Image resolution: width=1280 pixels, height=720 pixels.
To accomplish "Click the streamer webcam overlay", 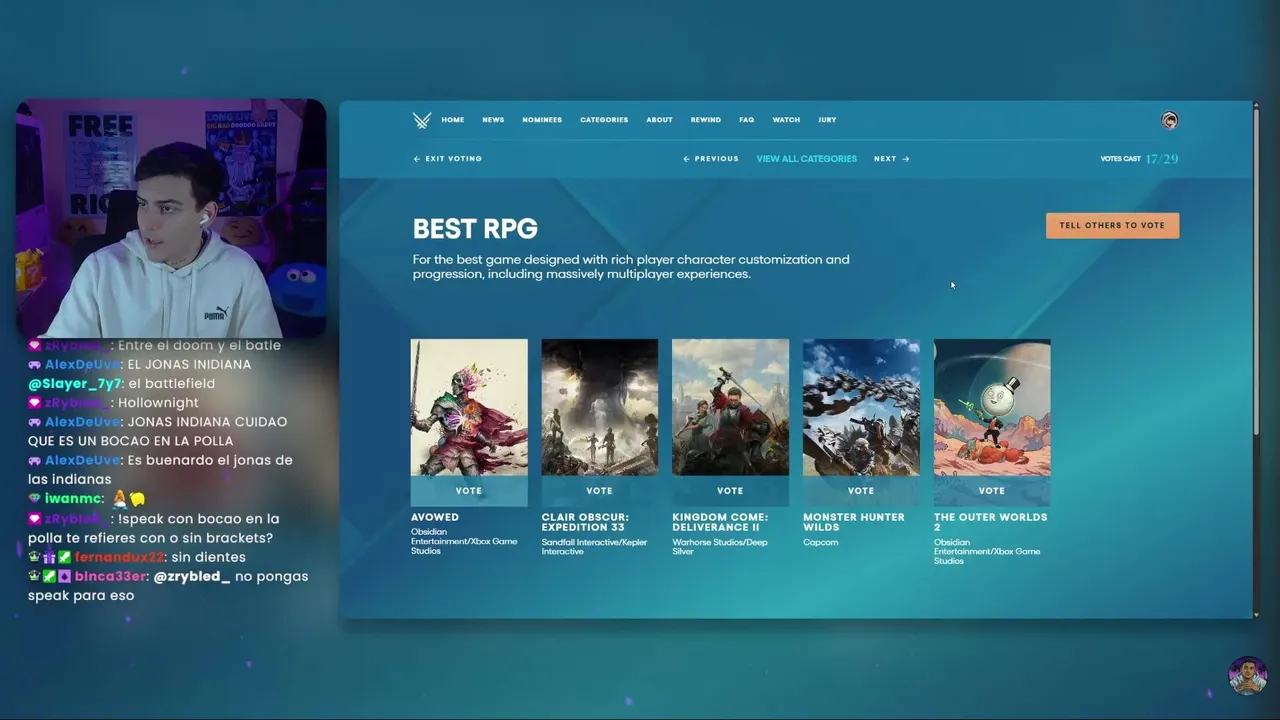I will tap(171, 218).
